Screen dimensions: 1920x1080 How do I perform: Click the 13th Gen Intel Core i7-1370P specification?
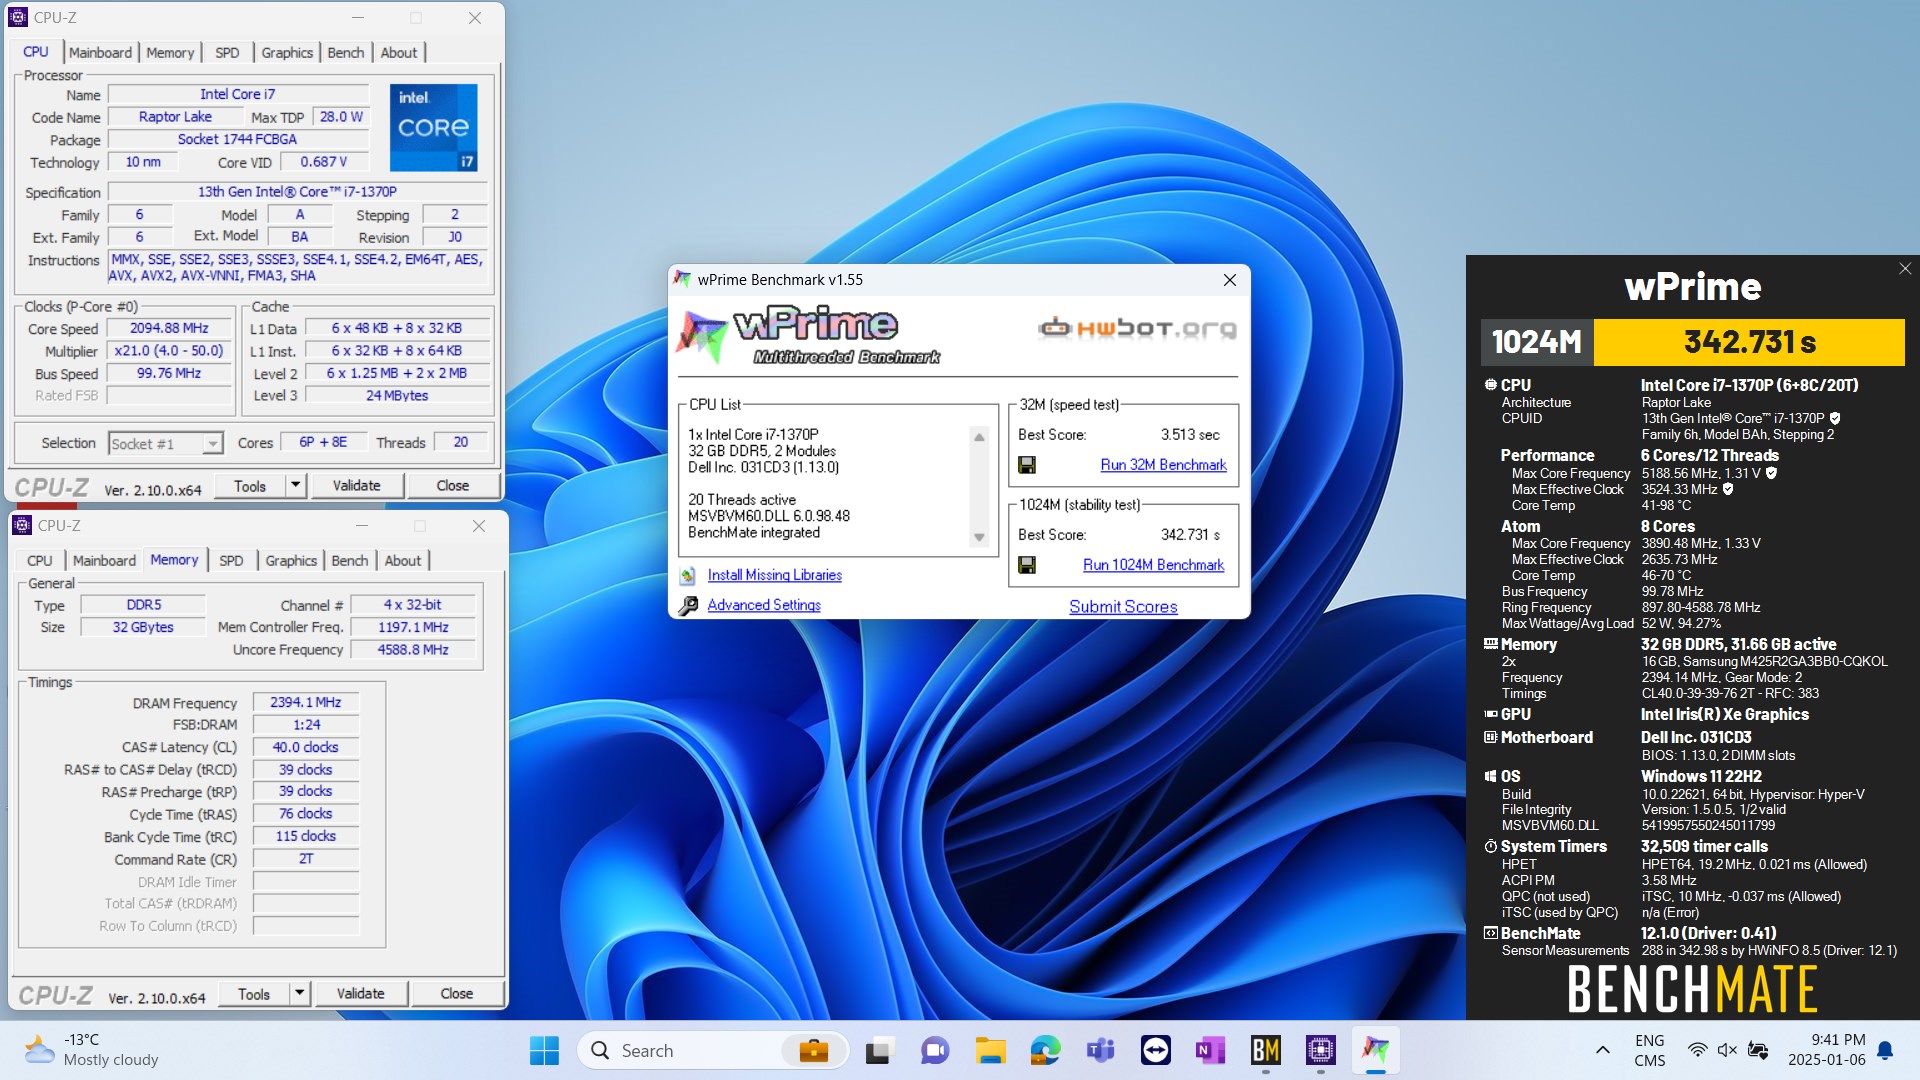click(297, 191)
